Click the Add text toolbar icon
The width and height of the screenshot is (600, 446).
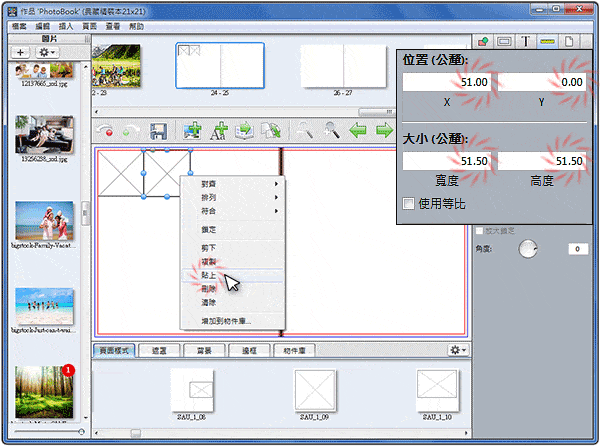(x=218, y=131)
